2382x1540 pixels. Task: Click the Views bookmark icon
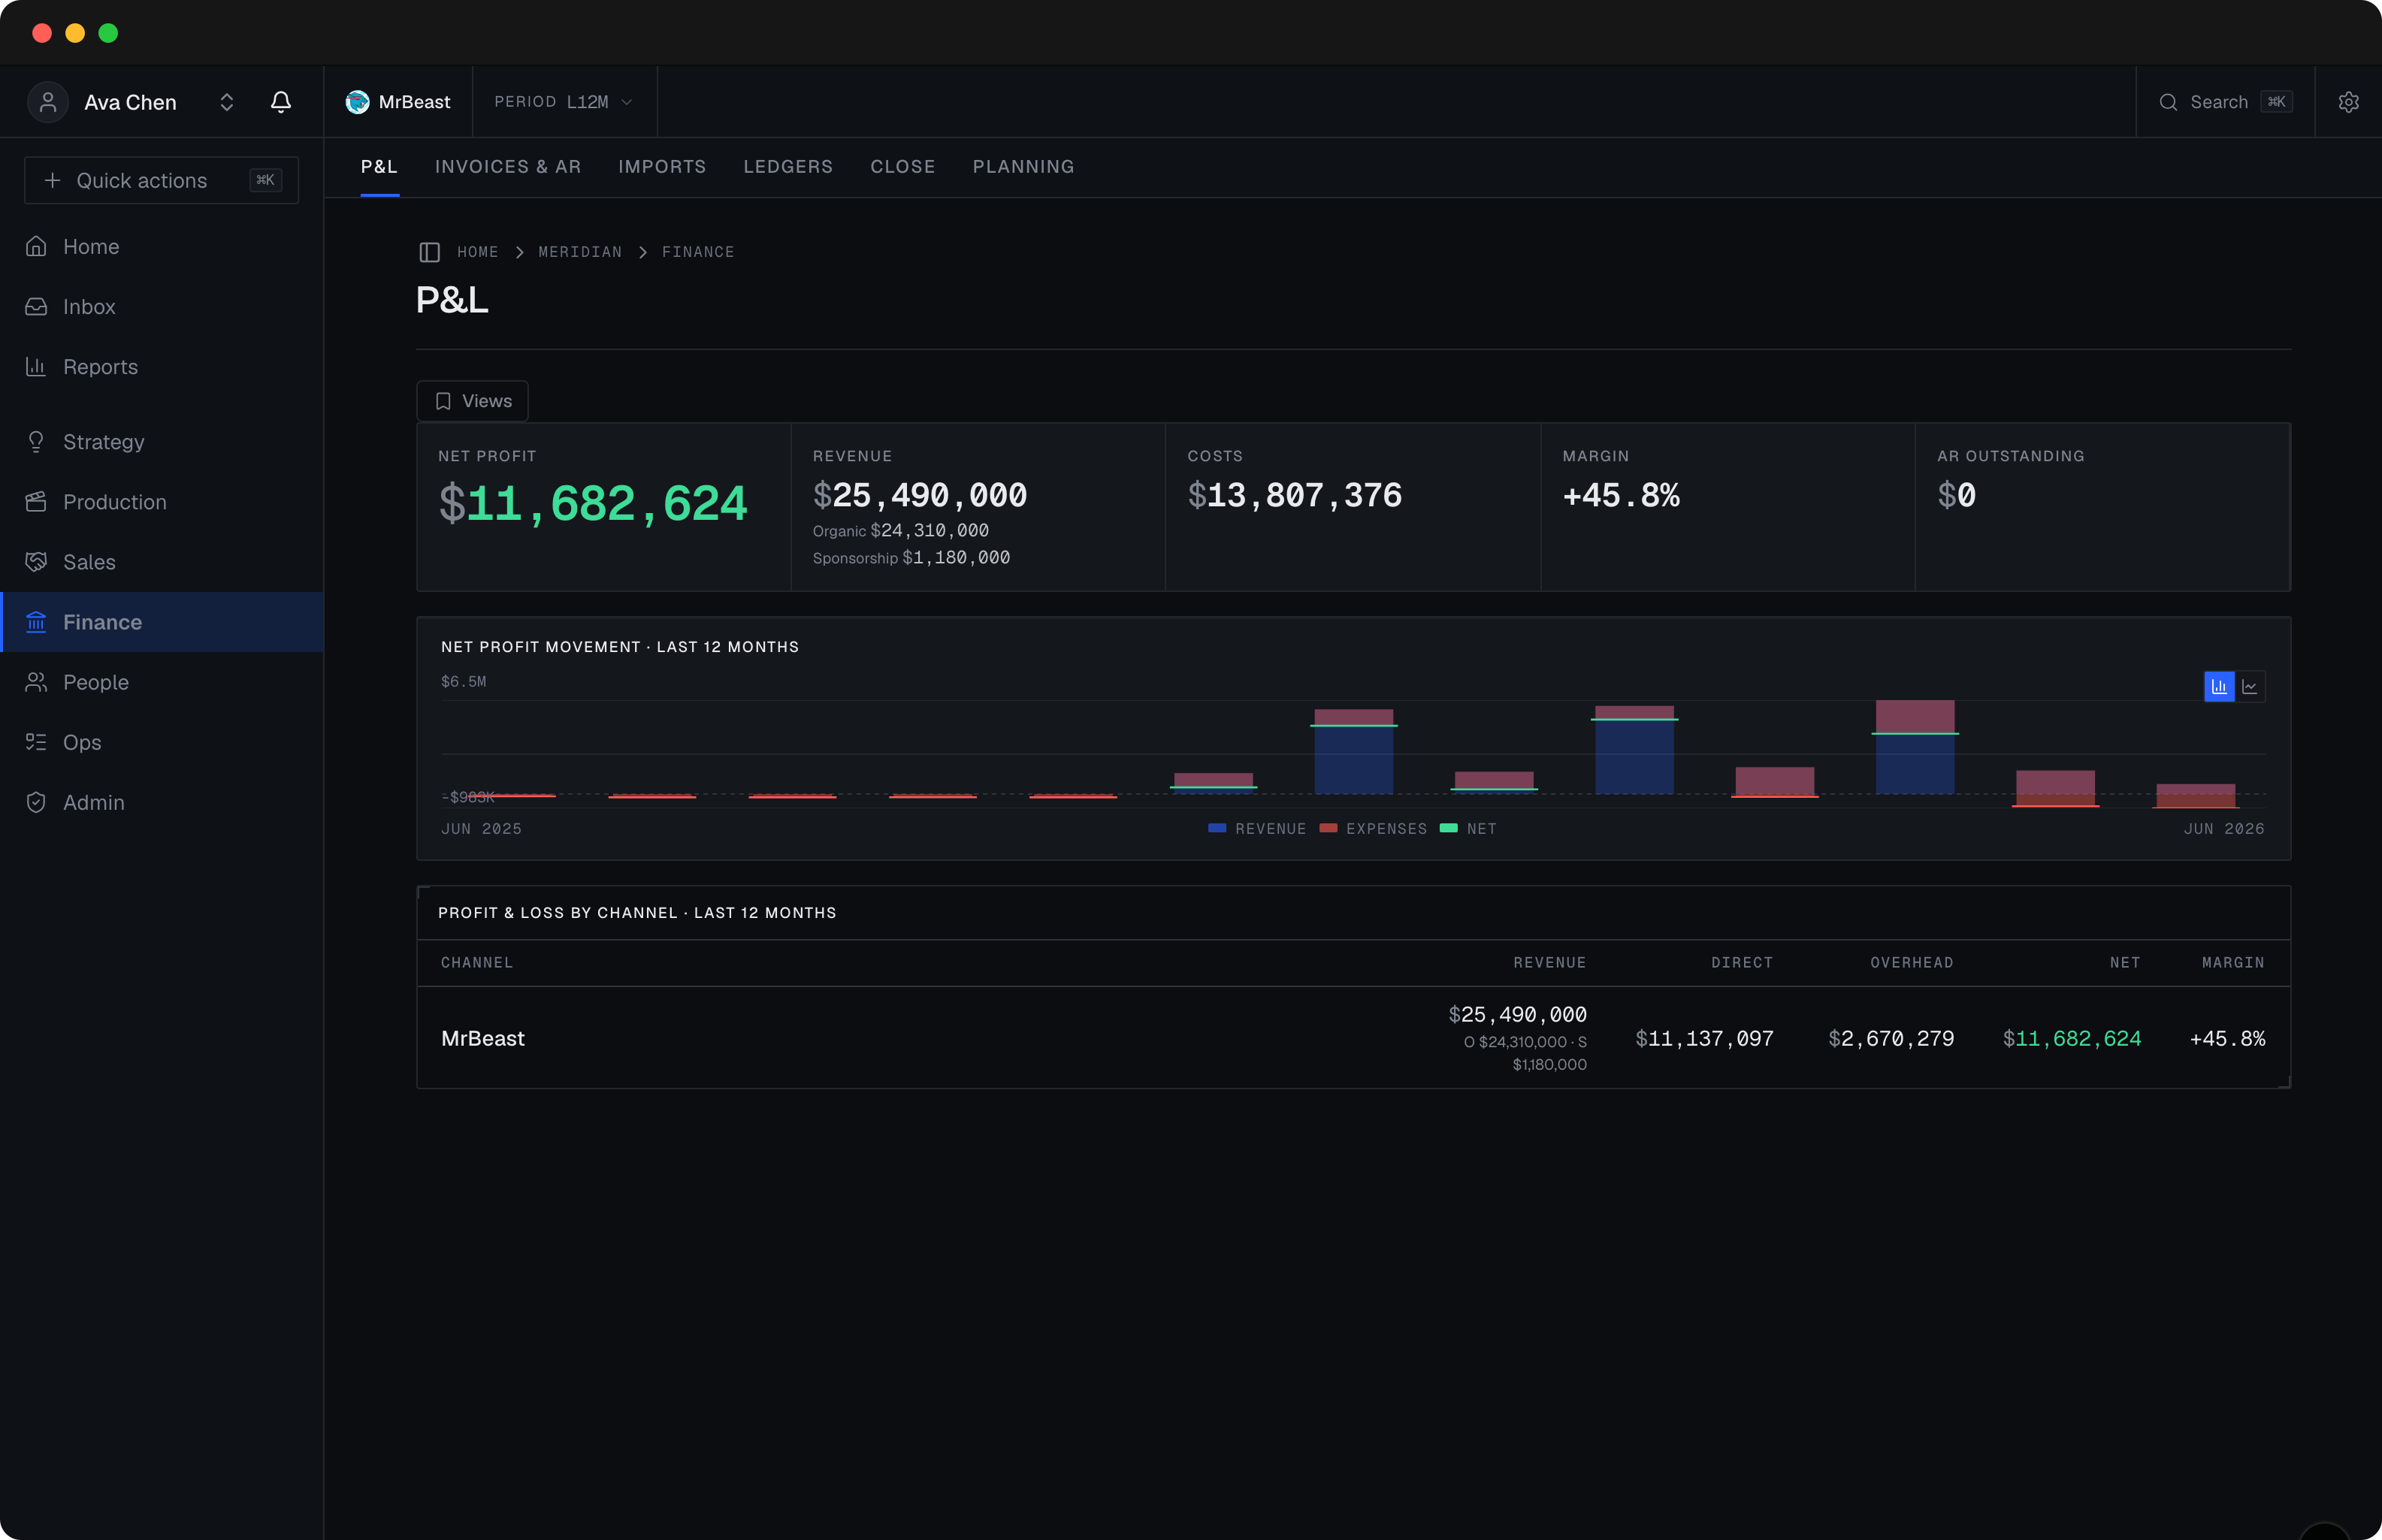click(x=443, y=401)
